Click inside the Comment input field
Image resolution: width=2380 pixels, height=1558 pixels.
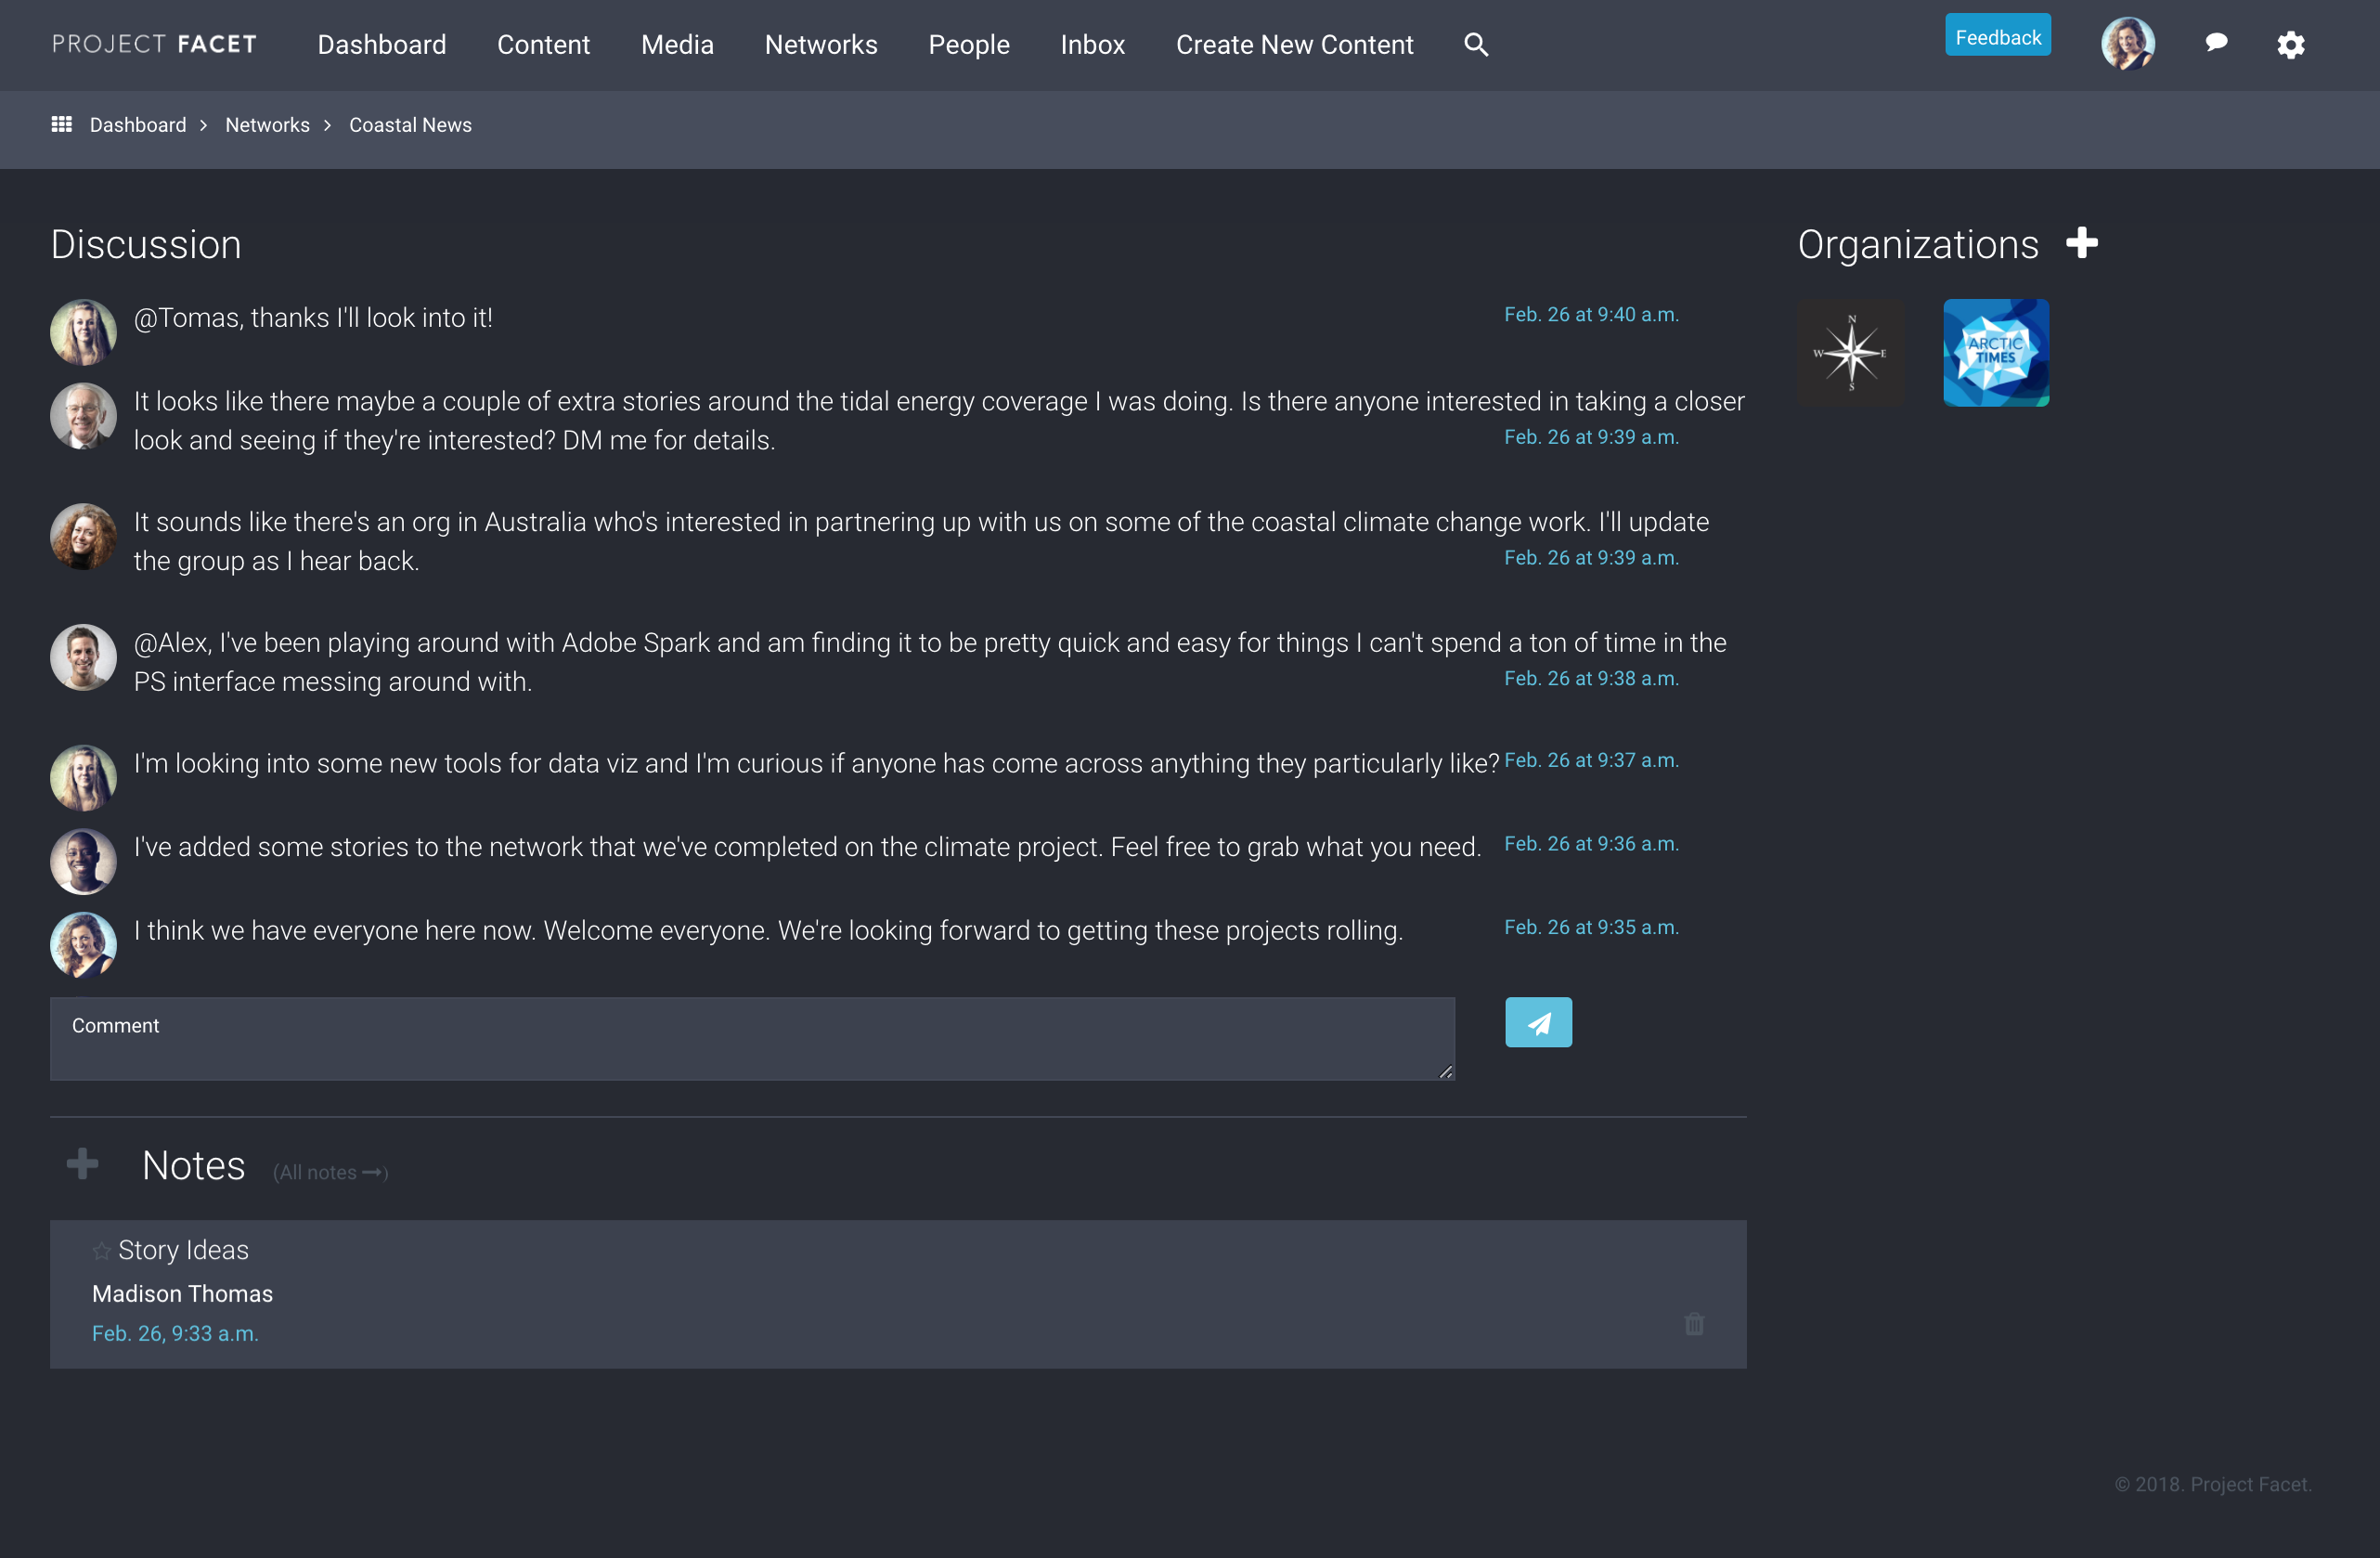pyautogui.click(x=752, y=1038)
